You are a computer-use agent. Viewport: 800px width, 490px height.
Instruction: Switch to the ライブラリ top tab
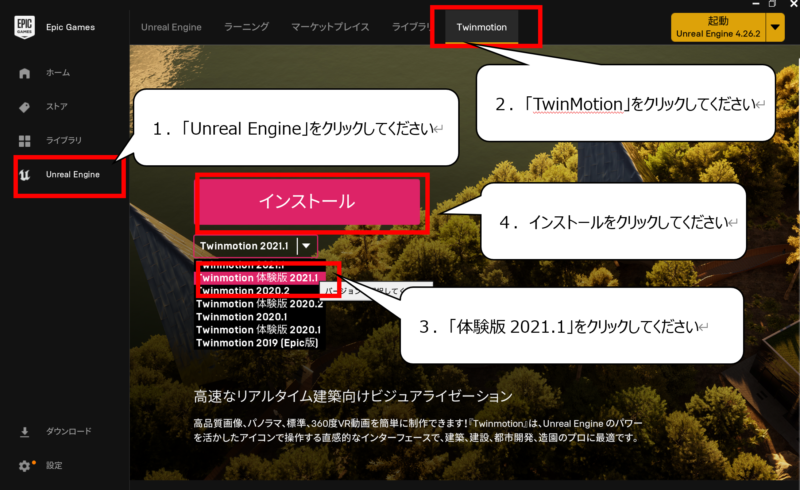tap(411, 27)
